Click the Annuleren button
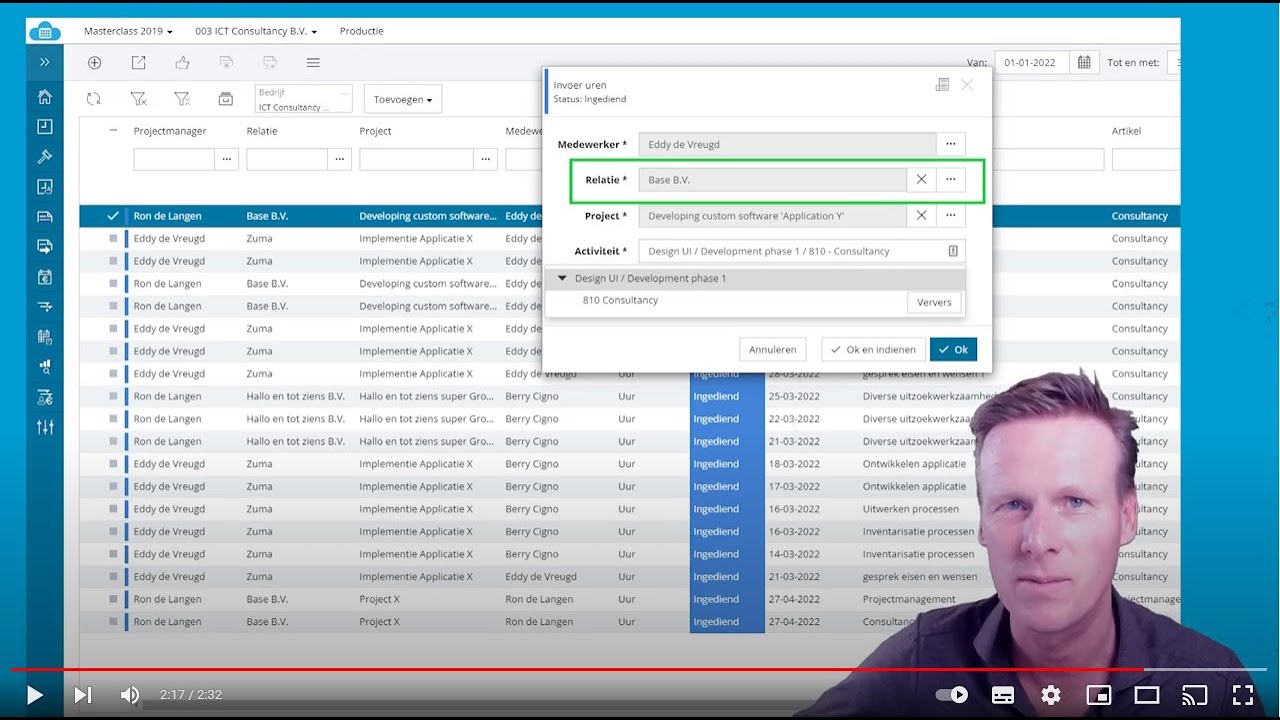The image size is (1280, 720). [x=773, y=349]
